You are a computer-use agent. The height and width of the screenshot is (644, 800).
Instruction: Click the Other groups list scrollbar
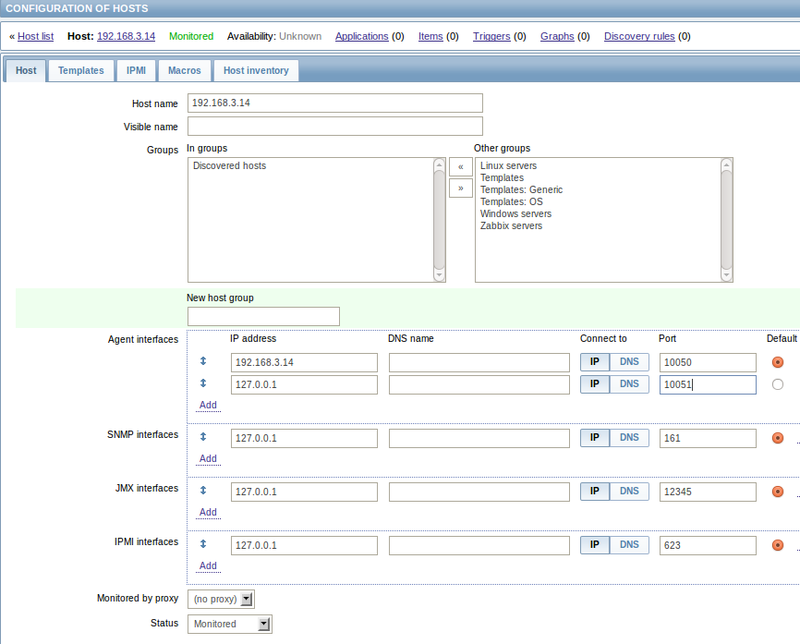click(727, 215)
